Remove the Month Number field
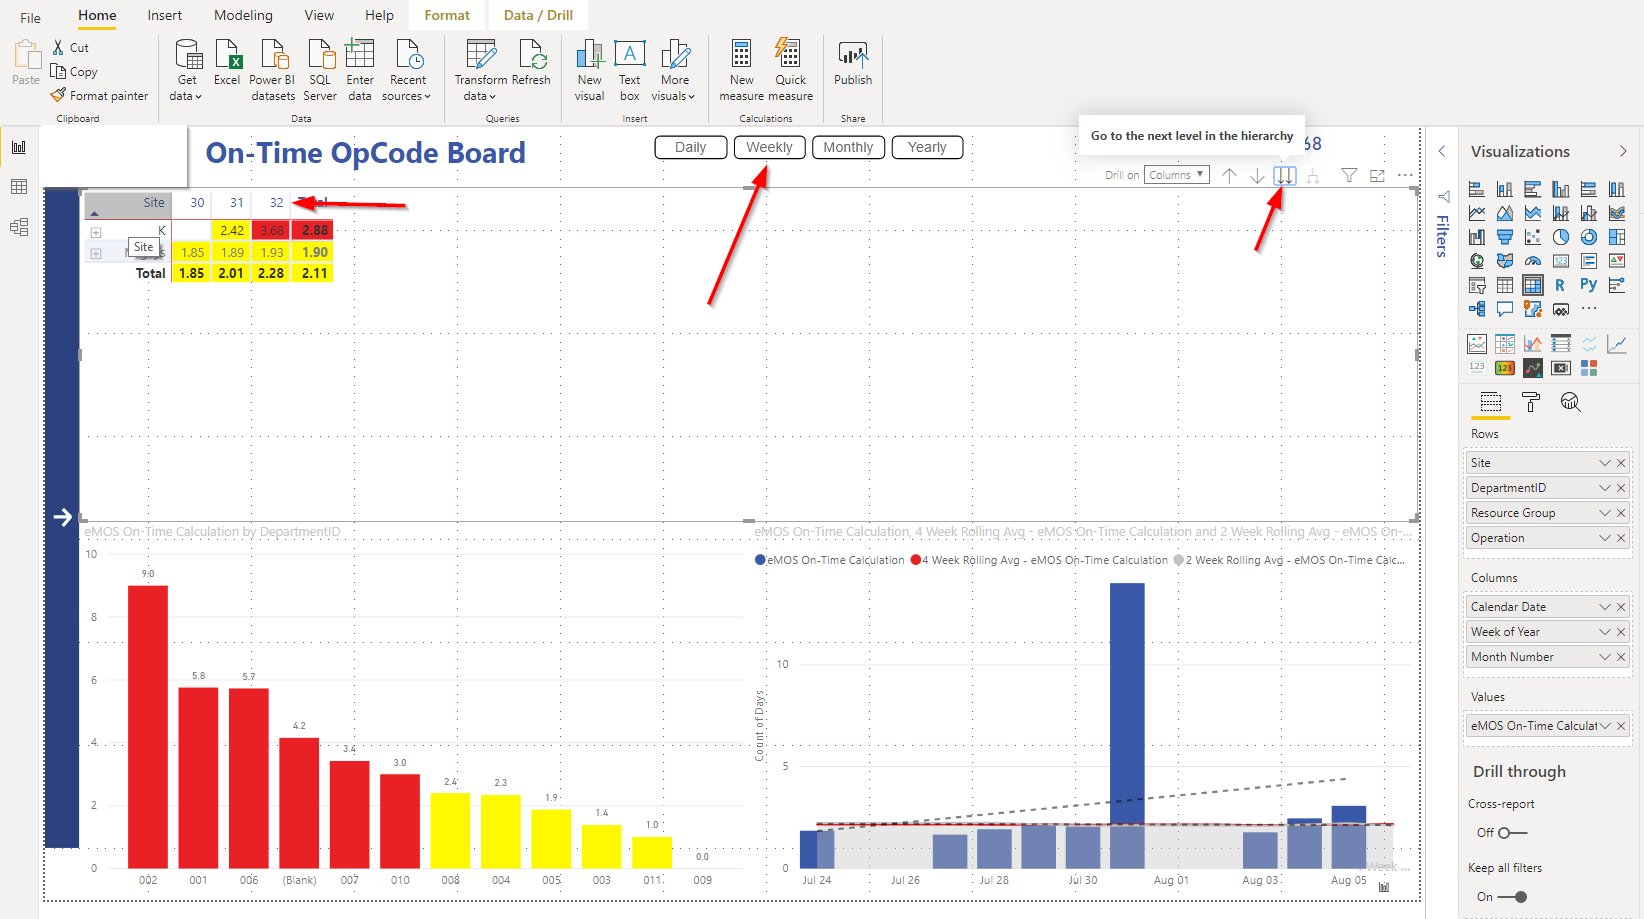Image resolution: width=1644 pixels, height=919 pixels. pyautogui.click(x=1621, y=657)
